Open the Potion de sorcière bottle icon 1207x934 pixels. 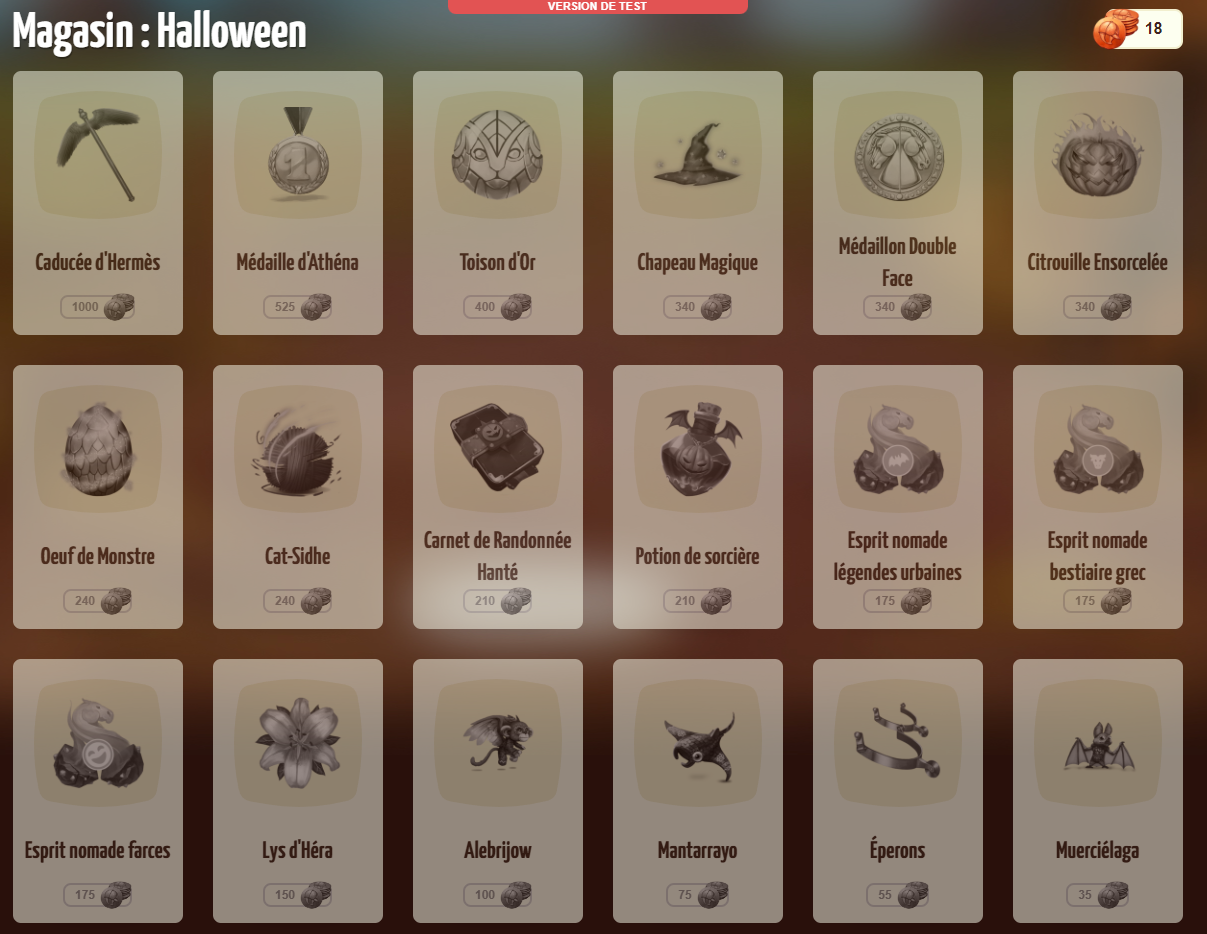(x=698, y=449)
